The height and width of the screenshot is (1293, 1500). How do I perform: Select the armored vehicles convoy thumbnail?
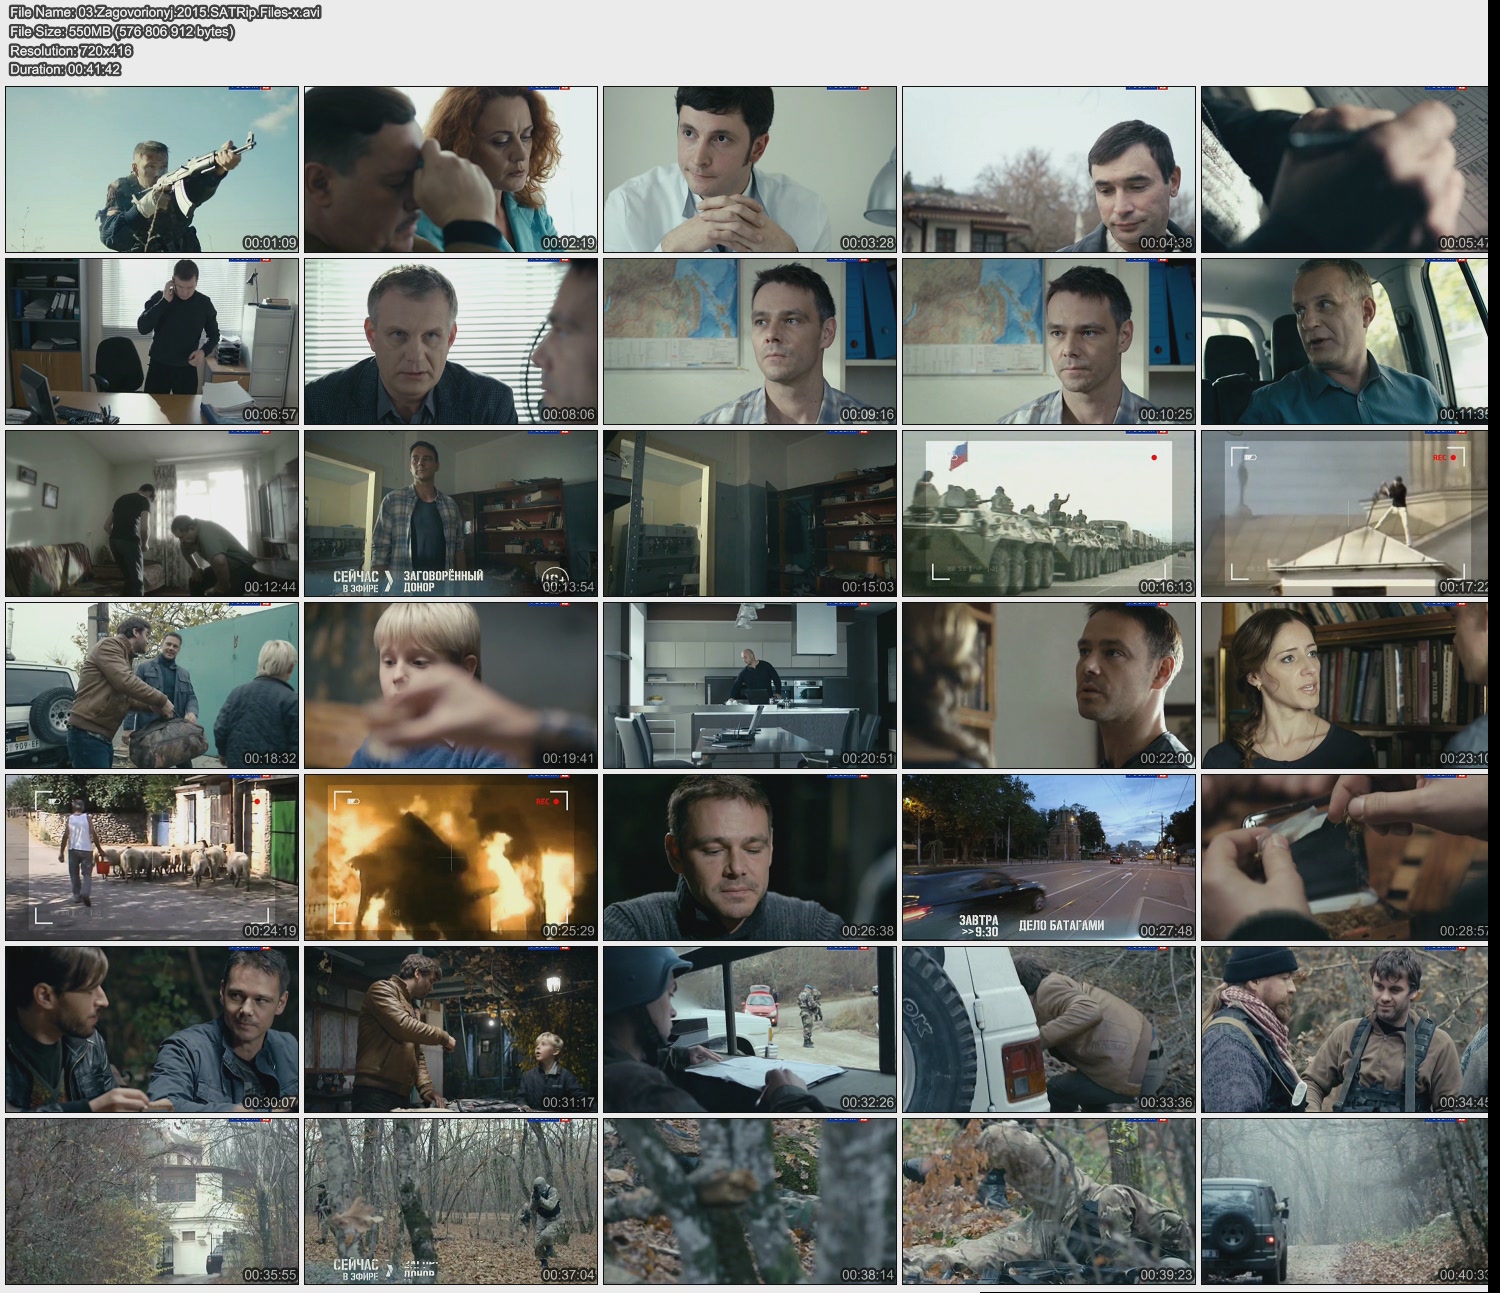tap(1049, 513)
